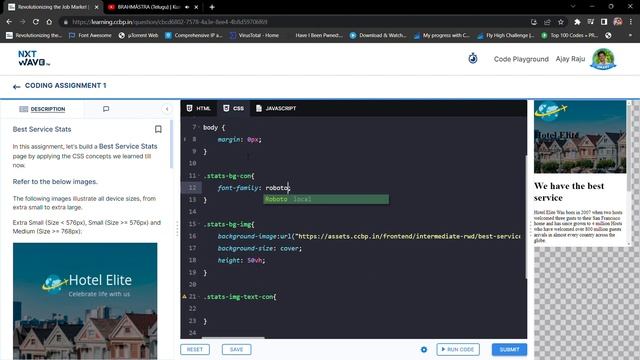Click the preview pane hotel image
Screen dimensions: 640x360
click(x=580, y=137)
